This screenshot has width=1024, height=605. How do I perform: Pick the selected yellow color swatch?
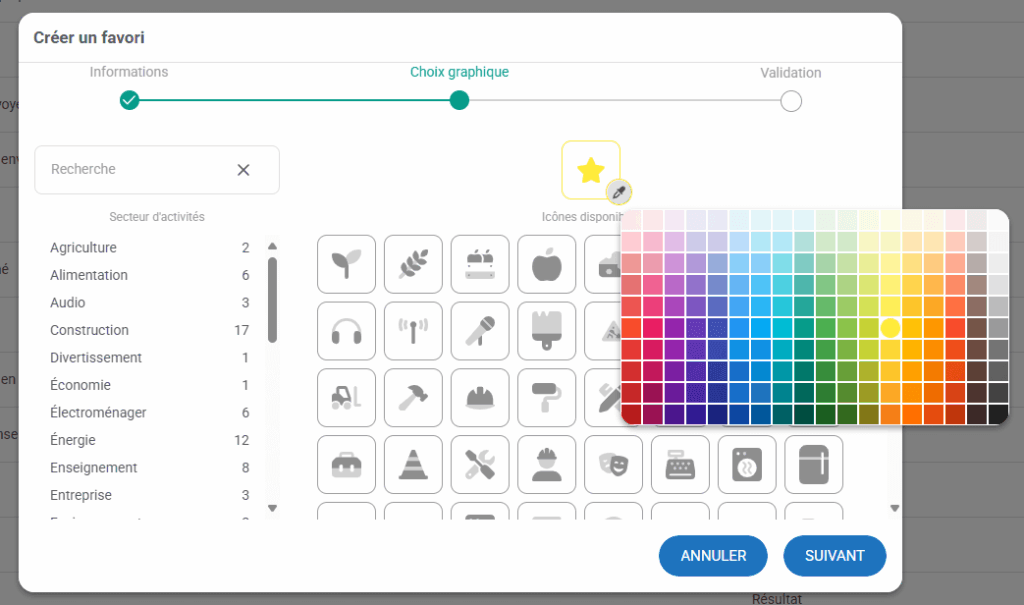point(890,327)
